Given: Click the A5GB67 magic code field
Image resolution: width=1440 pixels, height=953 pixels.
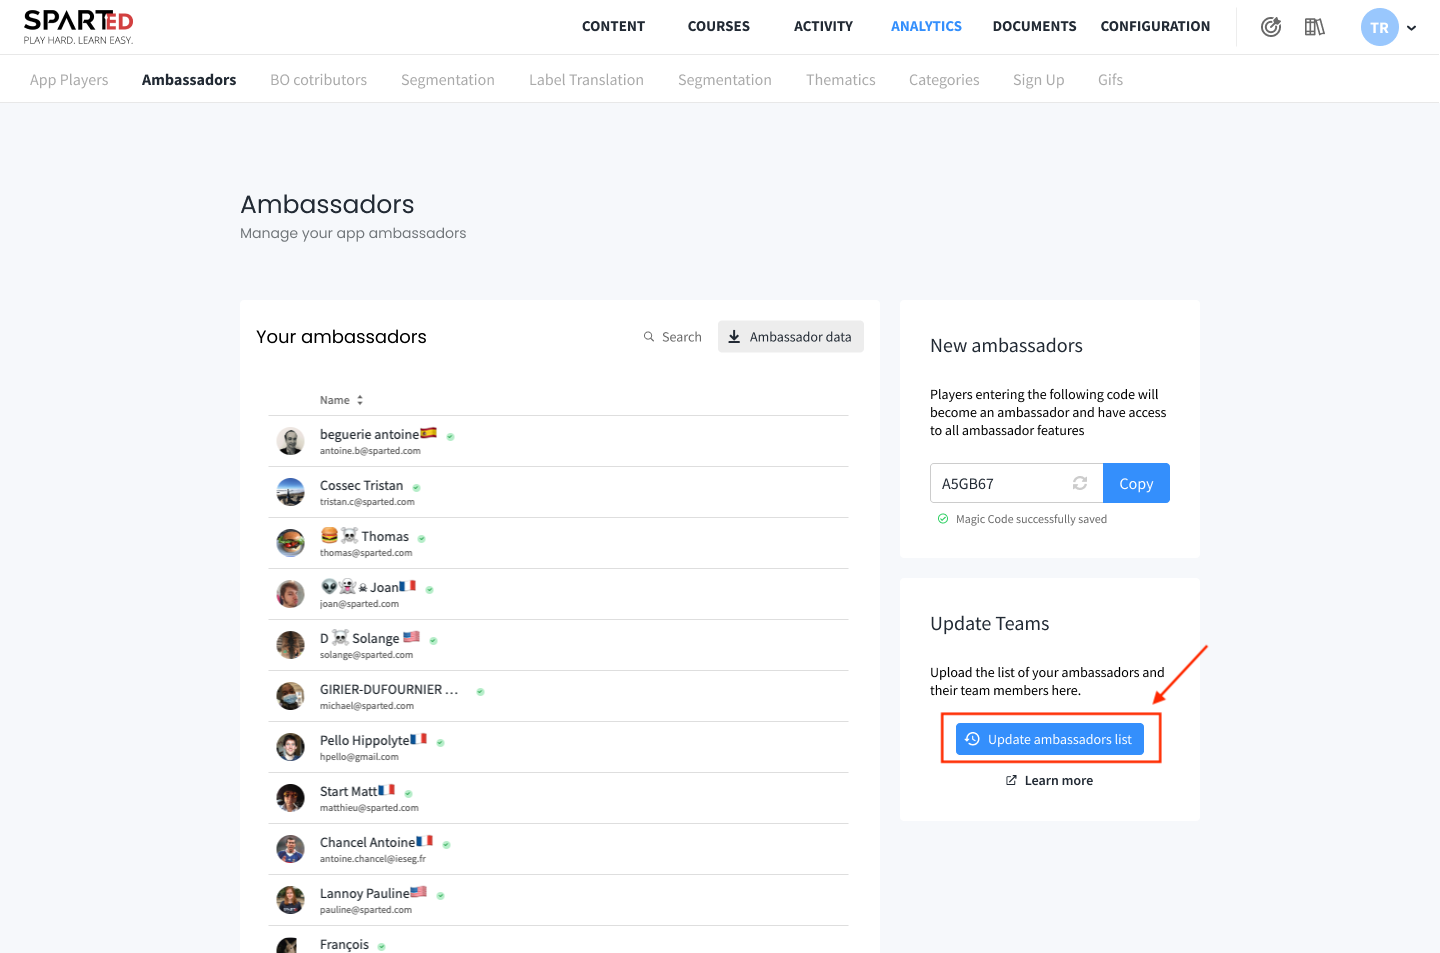Looking at the screenshot, I should click(x=1016, y=483).
